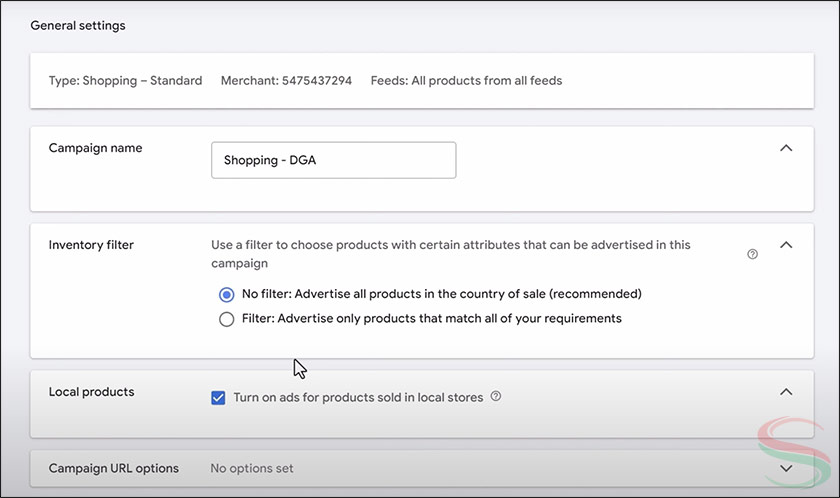Click the General settings heading

(78, 25)
